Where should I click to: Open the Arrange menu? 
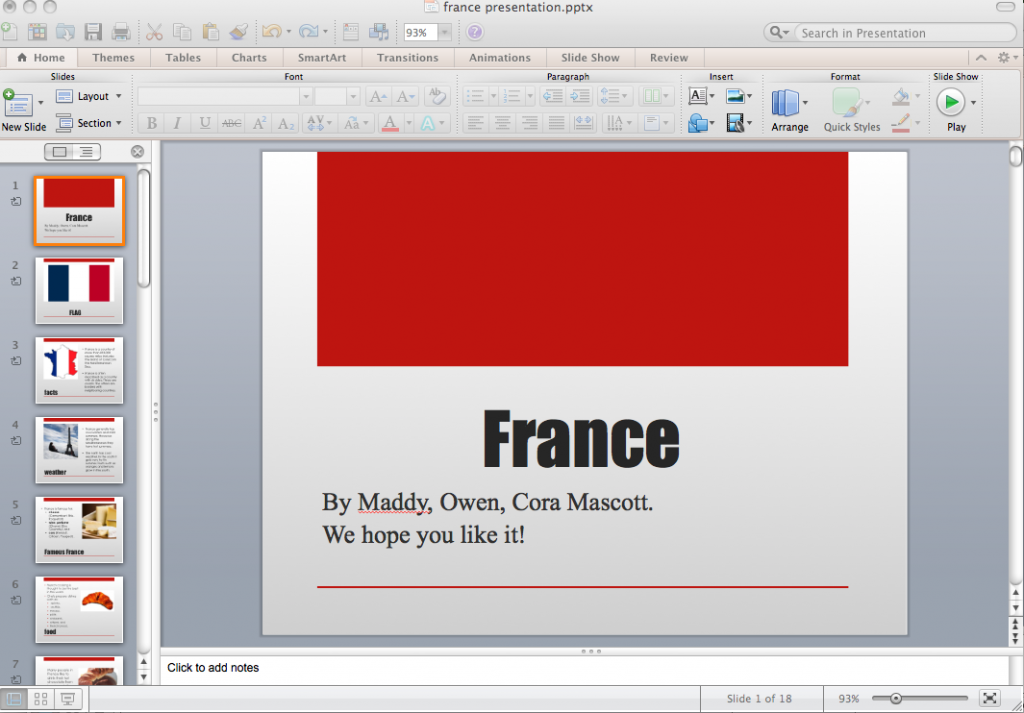tap(790, 110)
